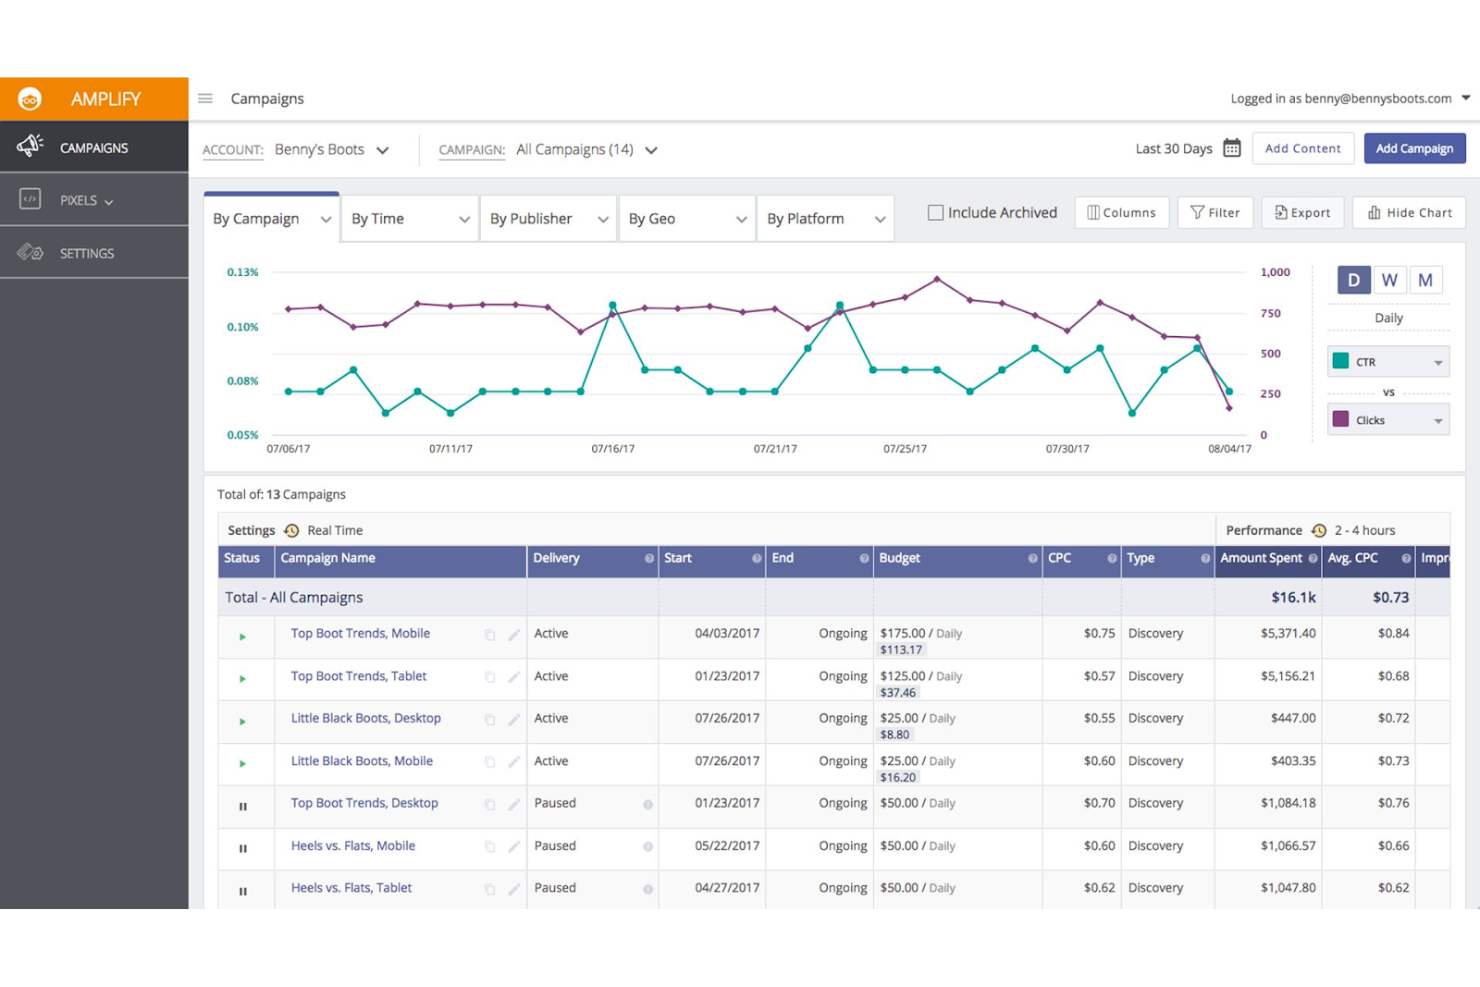Open the Pixels section in sidebar
The height and width of the screenshot is (987, 1480).
pos(78,199)
